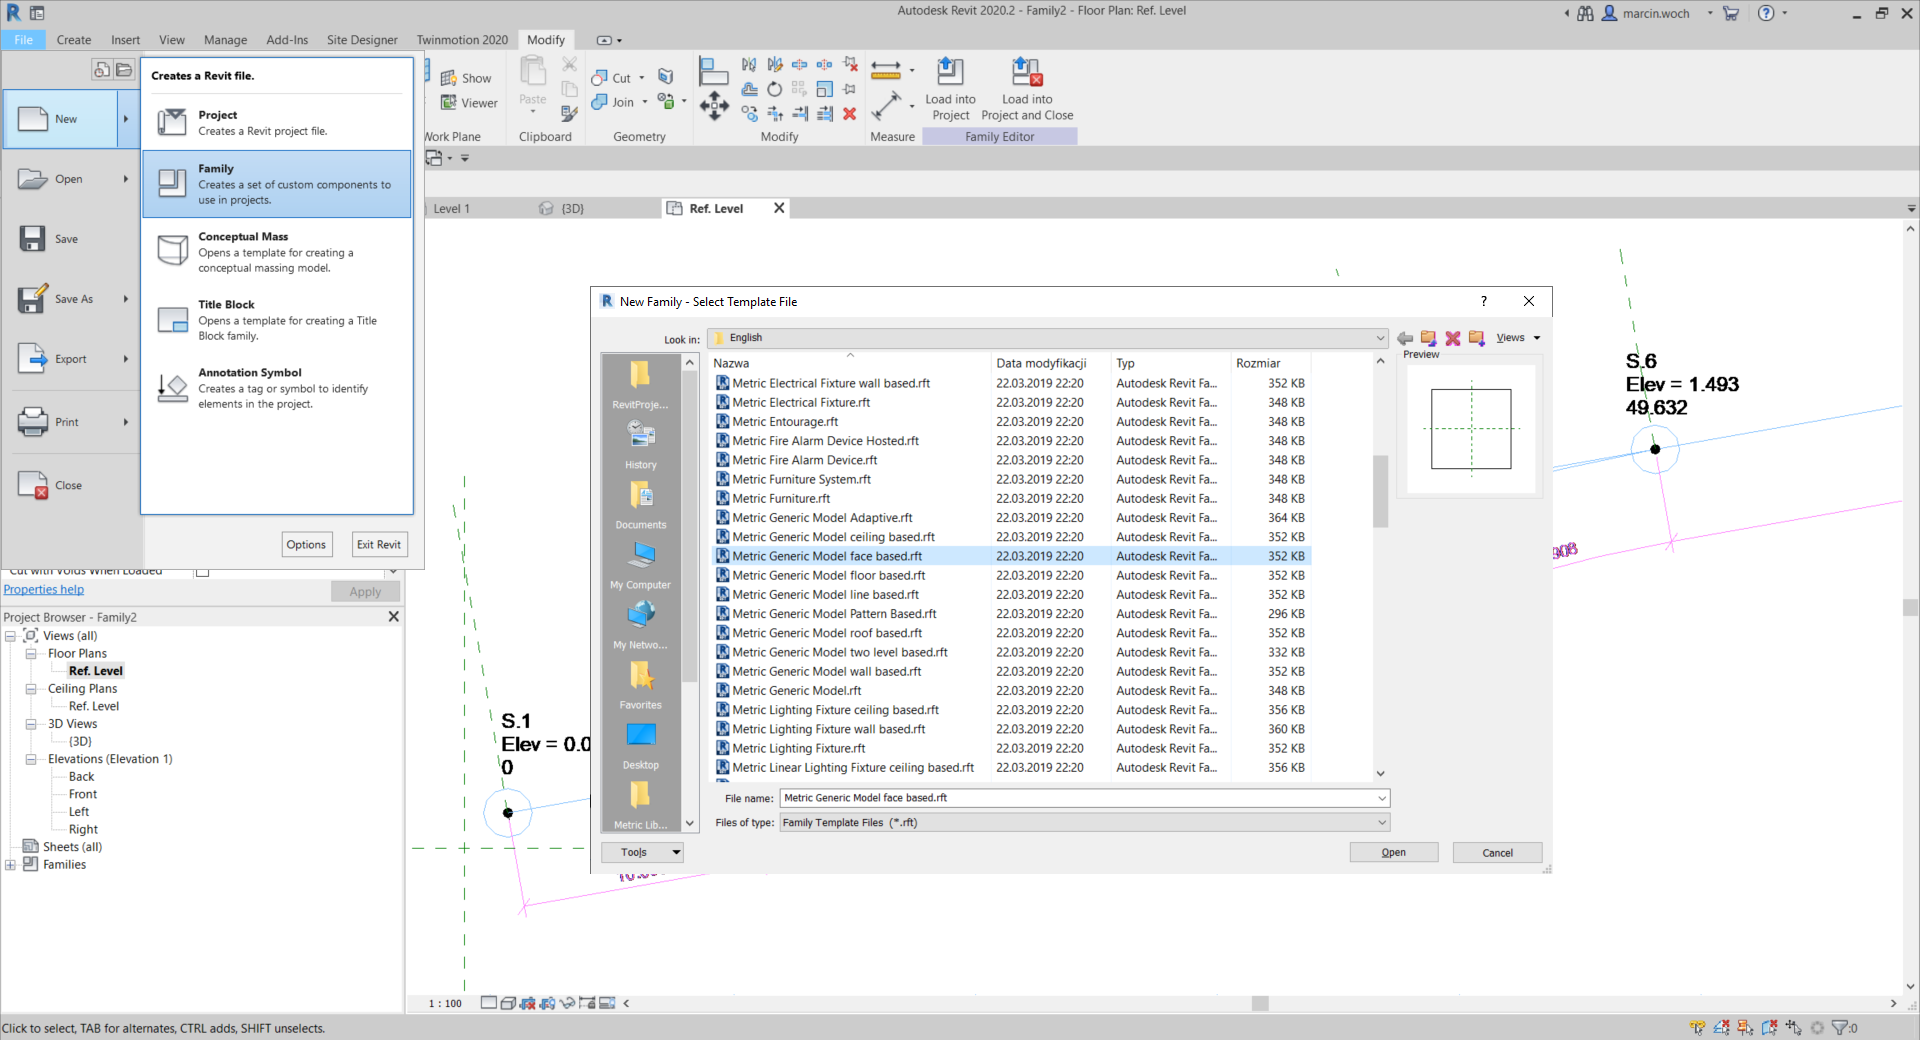
Task: Select the Rotate tool in the ribbon
Action: 775,89
